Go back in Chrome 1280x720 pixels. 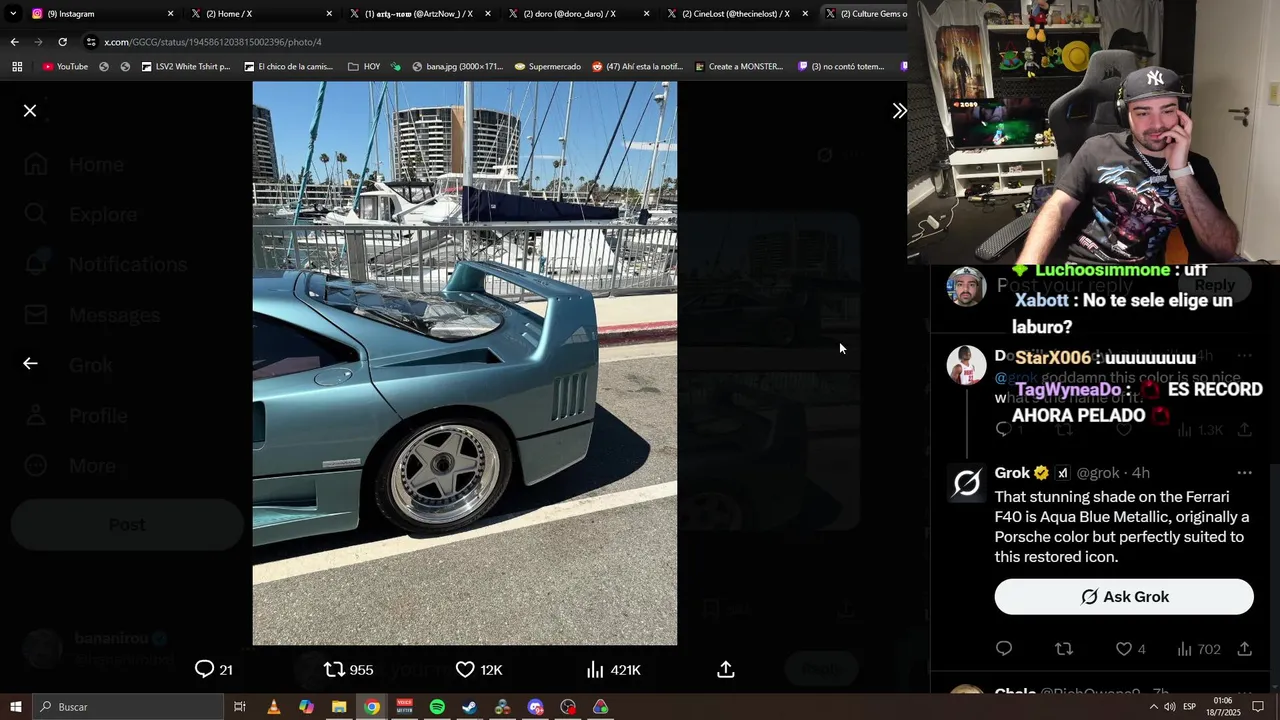coord(14,42)
